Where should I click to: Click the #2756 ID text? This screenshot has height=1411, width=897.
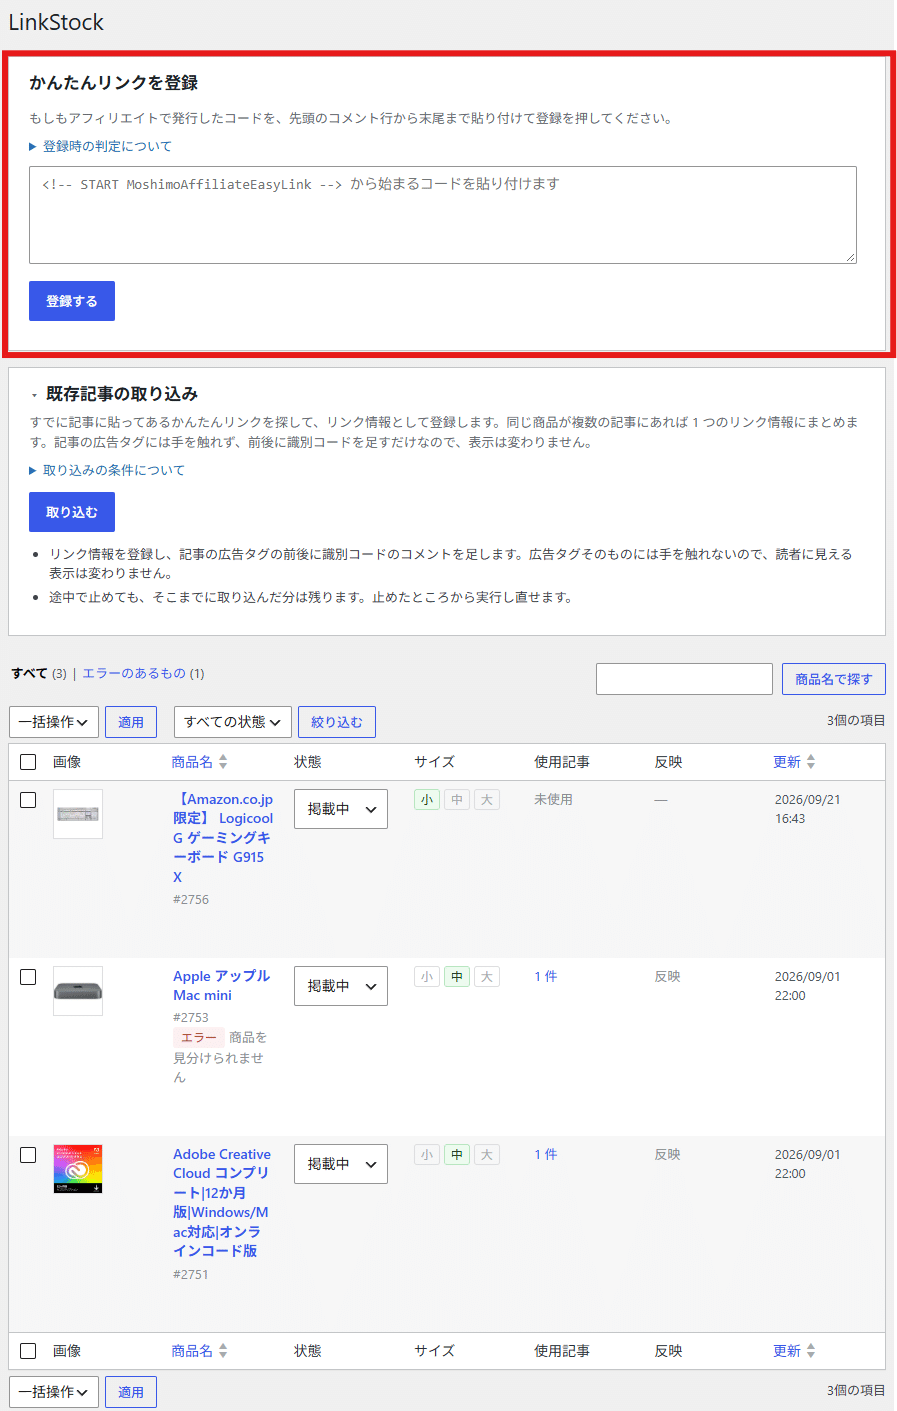point(191,899)
